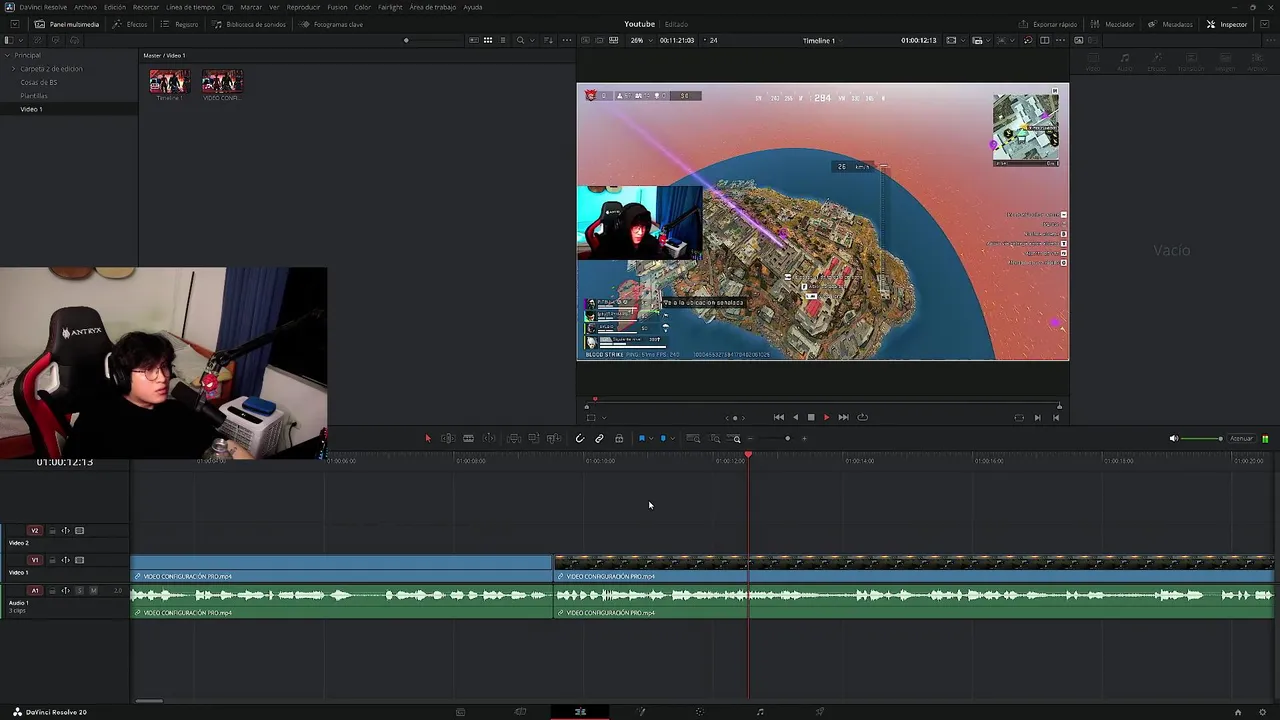1280x720 pixels.
Task: Select the Plantillas bin
Action: click(x=34, y=96)
